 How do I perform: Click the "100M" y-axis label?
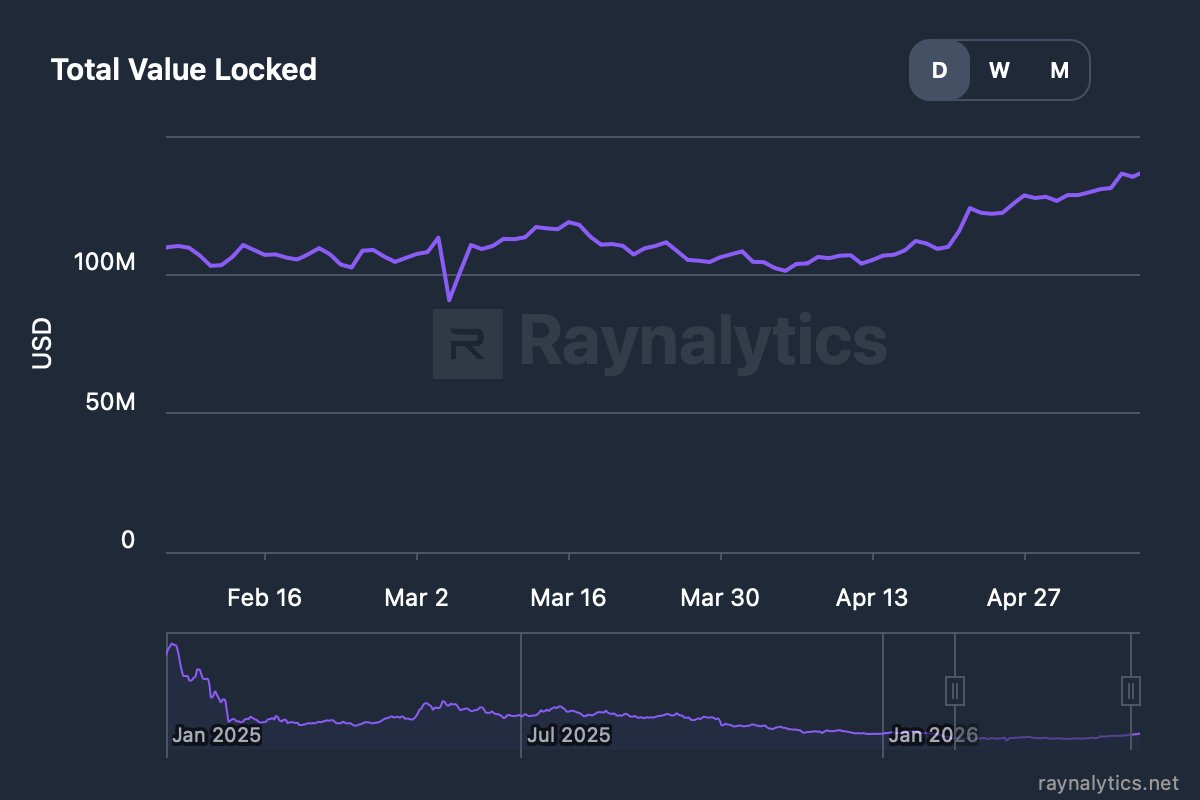click(x=104, y=264)
